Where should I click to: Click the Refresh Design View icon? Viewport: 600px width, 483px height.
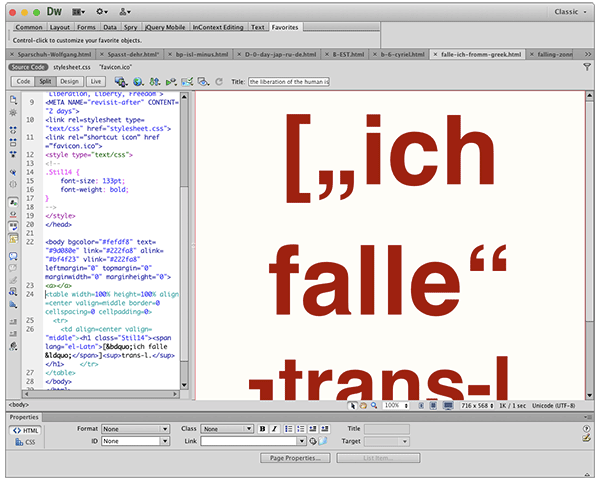[219, 82]
